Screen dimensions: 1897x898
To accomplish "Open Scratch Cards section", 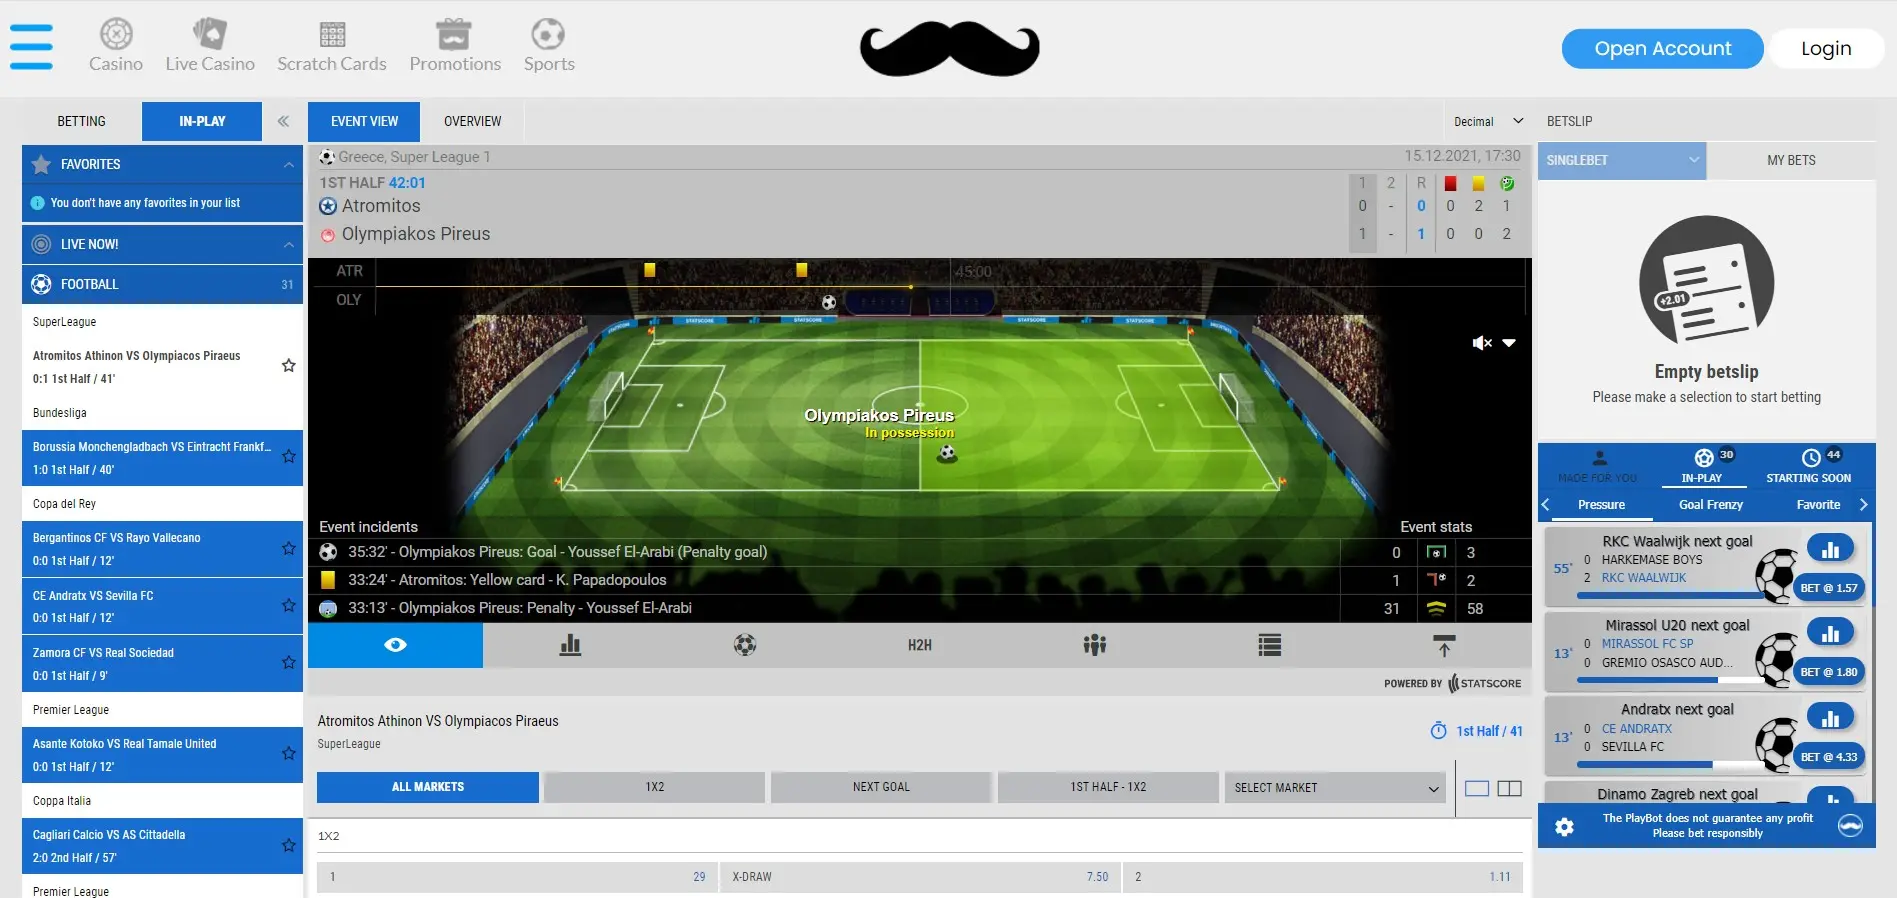I will tap(332, 46).
